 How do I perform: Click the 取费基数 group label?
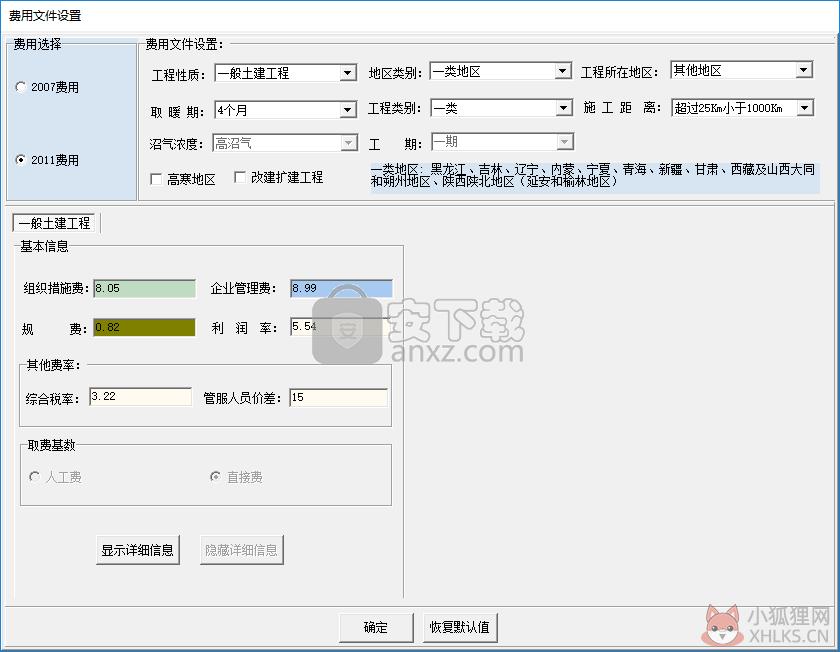pos(51,445)
